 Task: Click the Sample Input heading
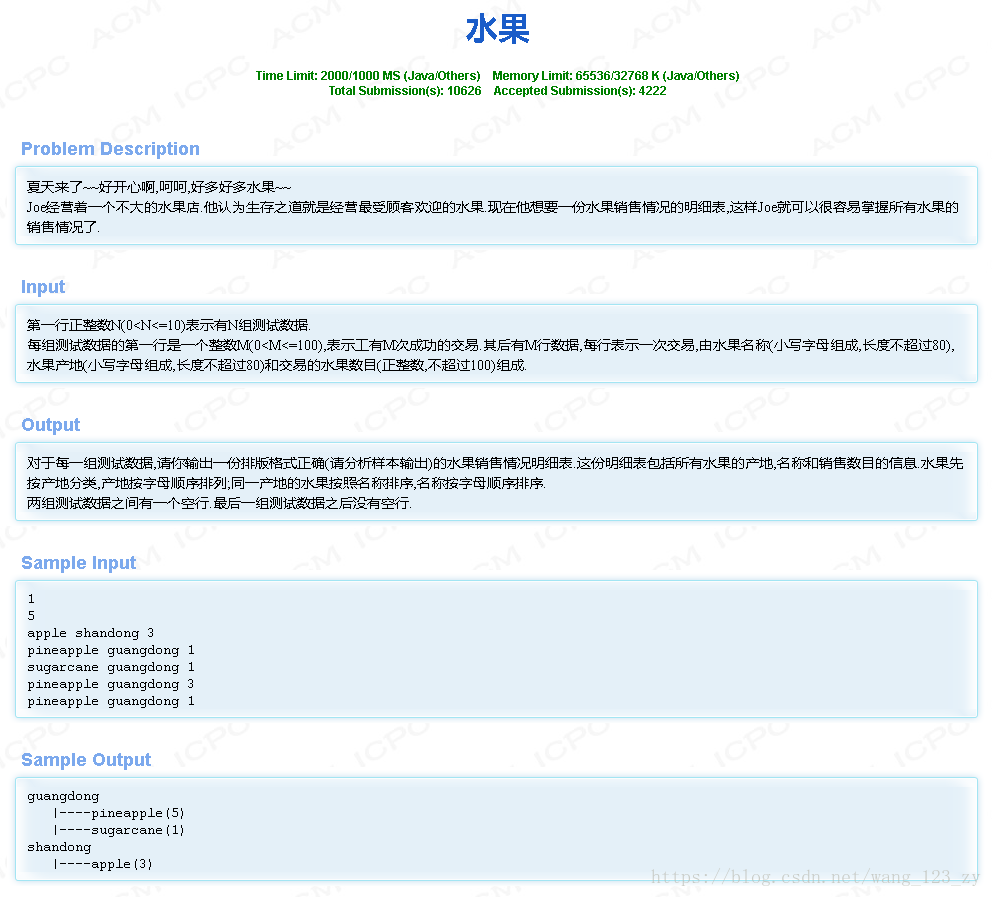78,563
